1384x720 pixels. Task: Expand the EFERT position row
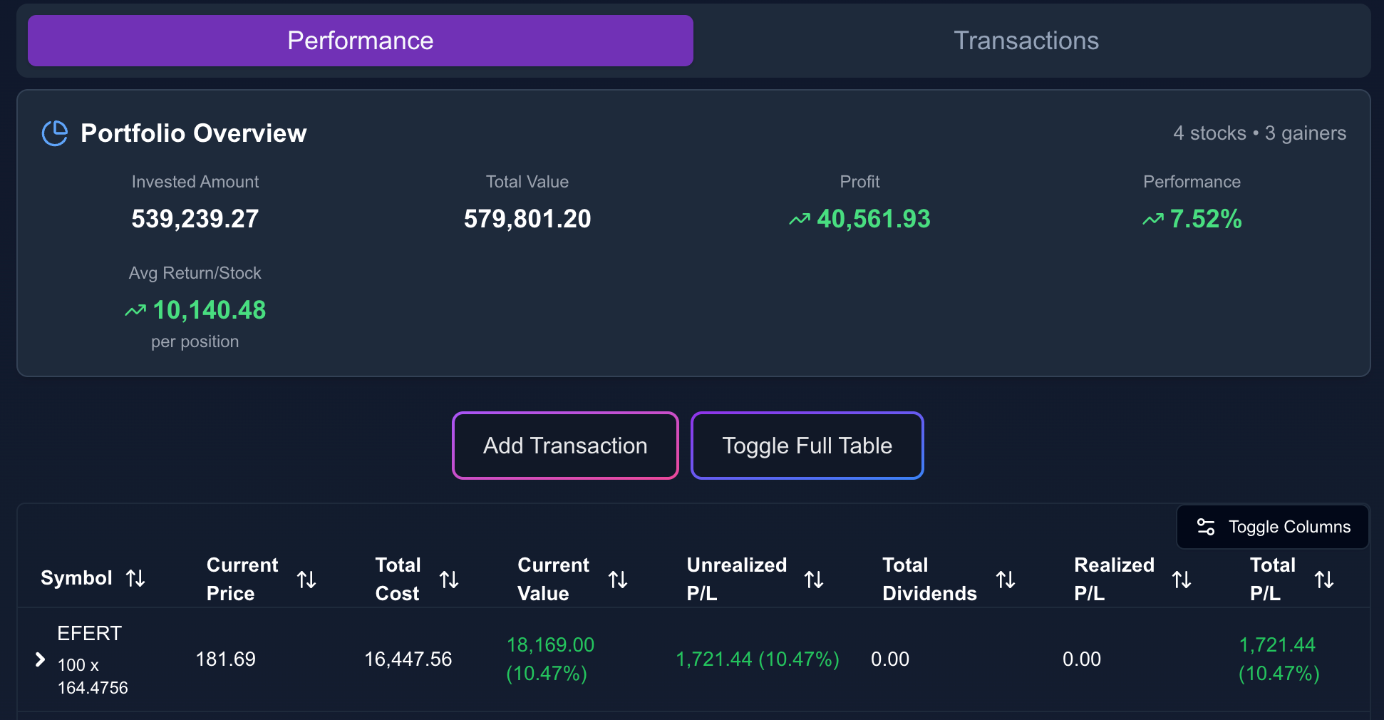coord(40,659)
